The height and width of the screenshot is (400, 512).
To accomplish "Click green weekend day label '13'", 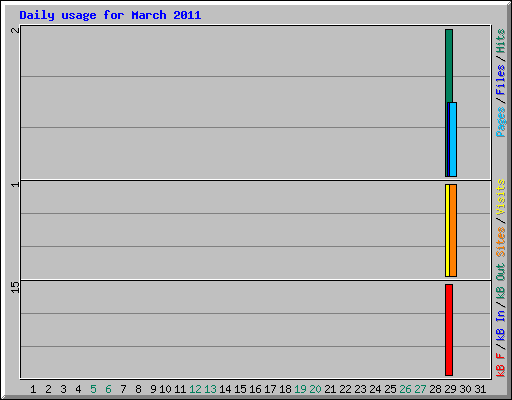I will coord(210,389).
